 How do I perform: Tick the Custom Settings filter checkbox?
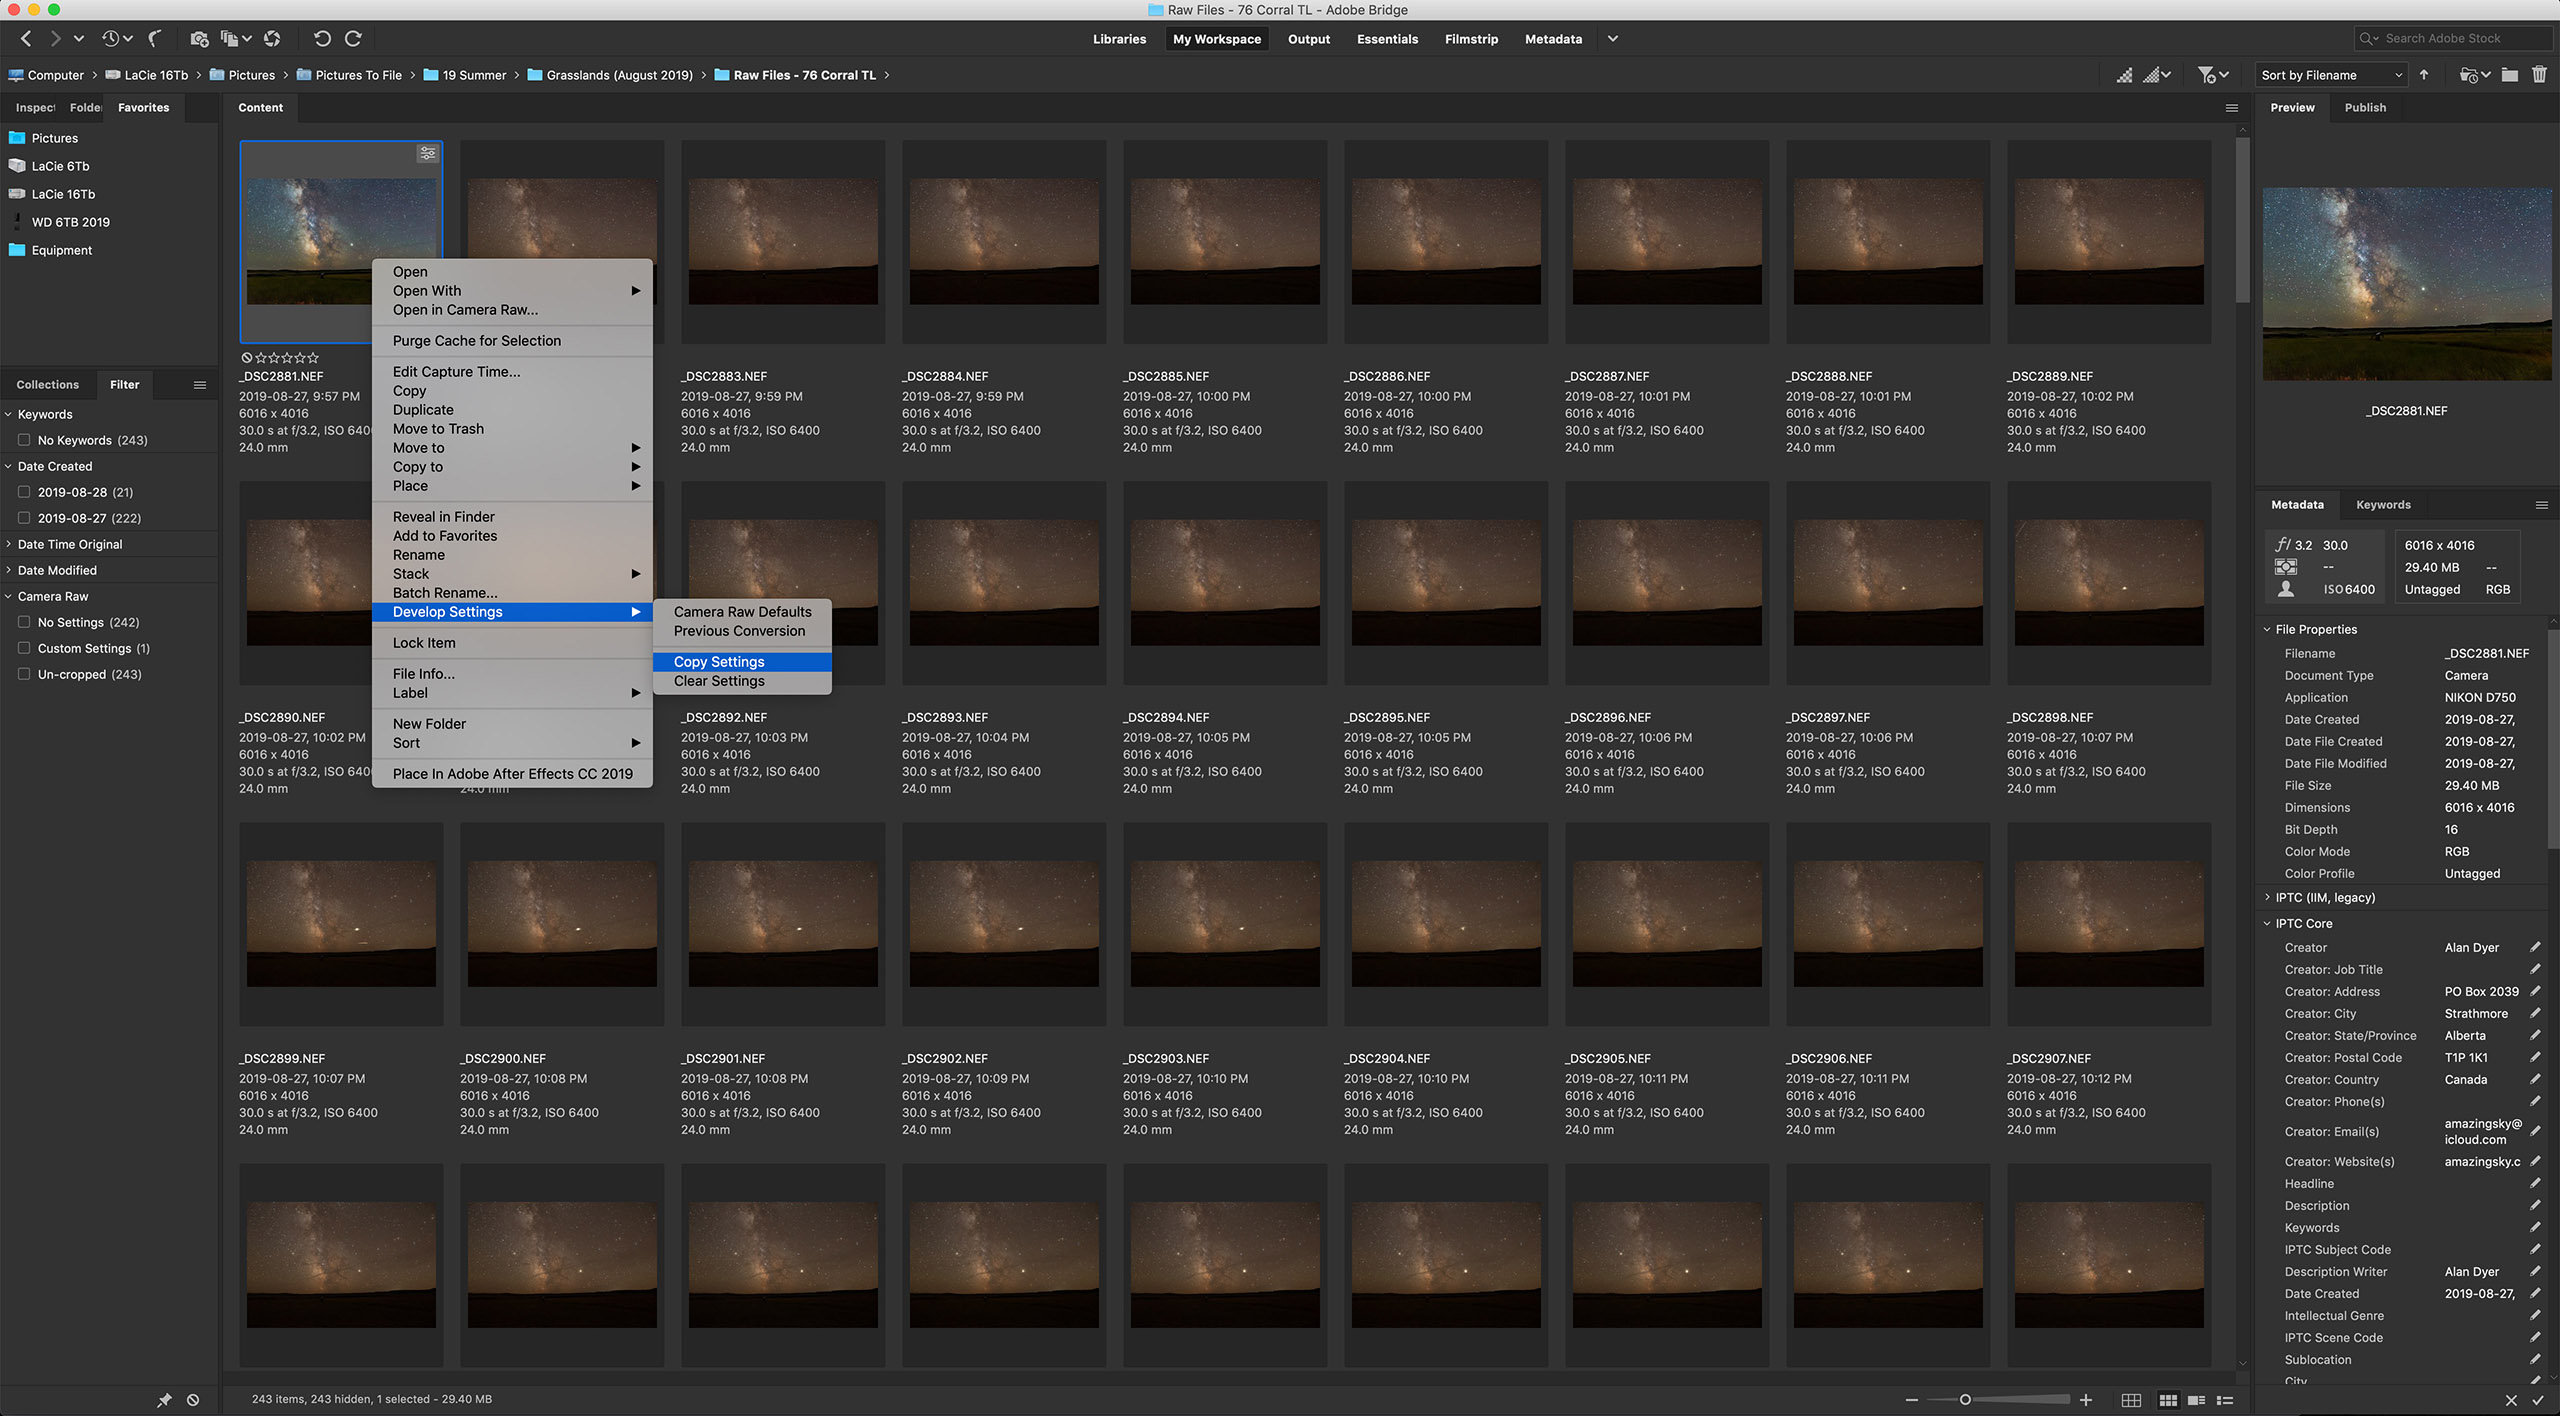click(24, 648)
